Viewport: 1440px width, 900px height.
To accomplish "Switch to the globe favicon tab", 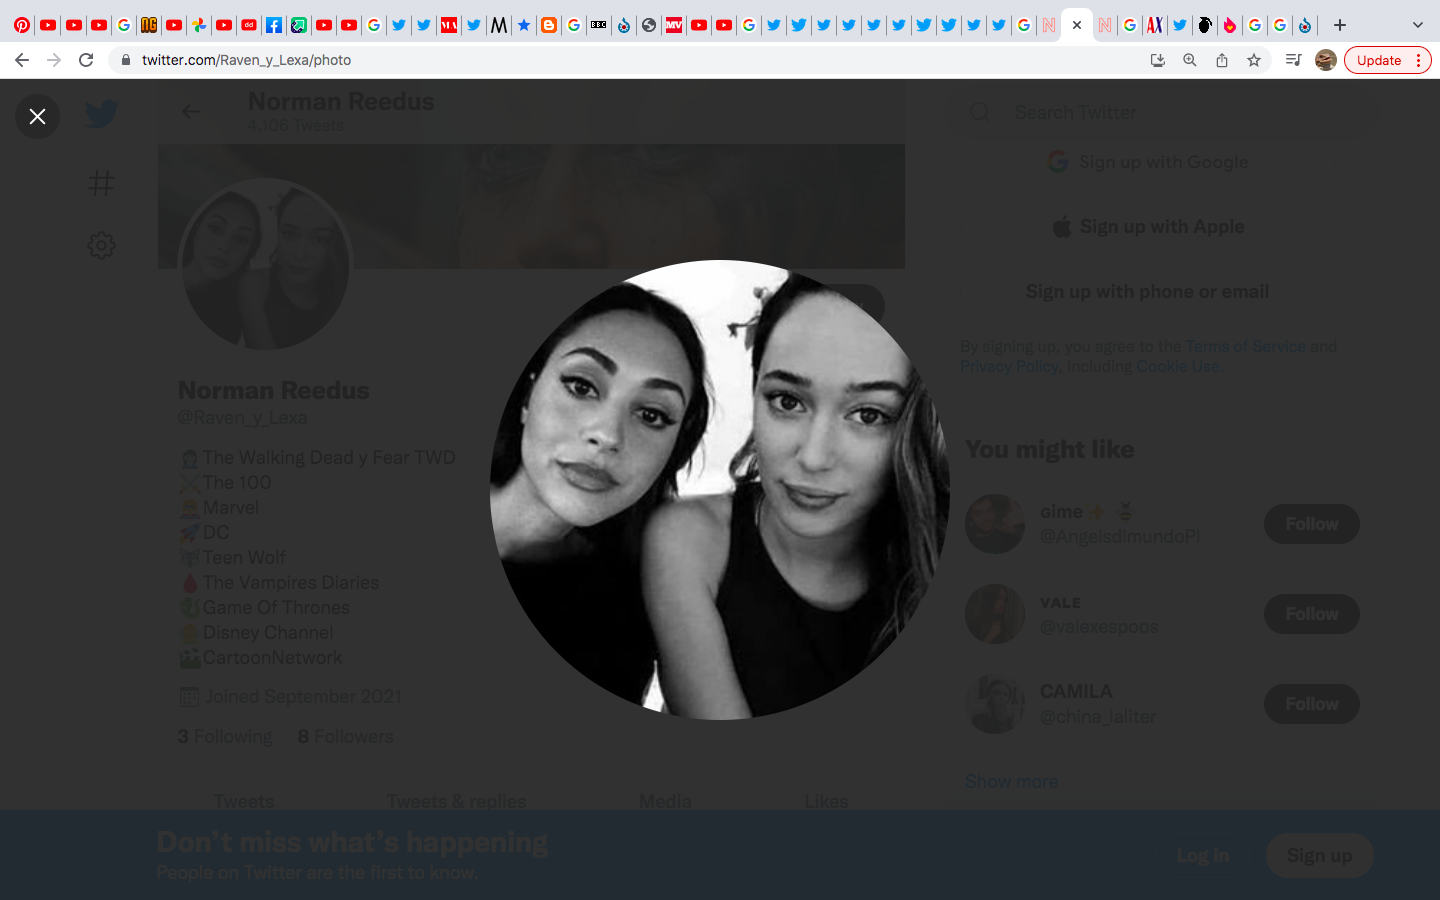I will 649,25.
